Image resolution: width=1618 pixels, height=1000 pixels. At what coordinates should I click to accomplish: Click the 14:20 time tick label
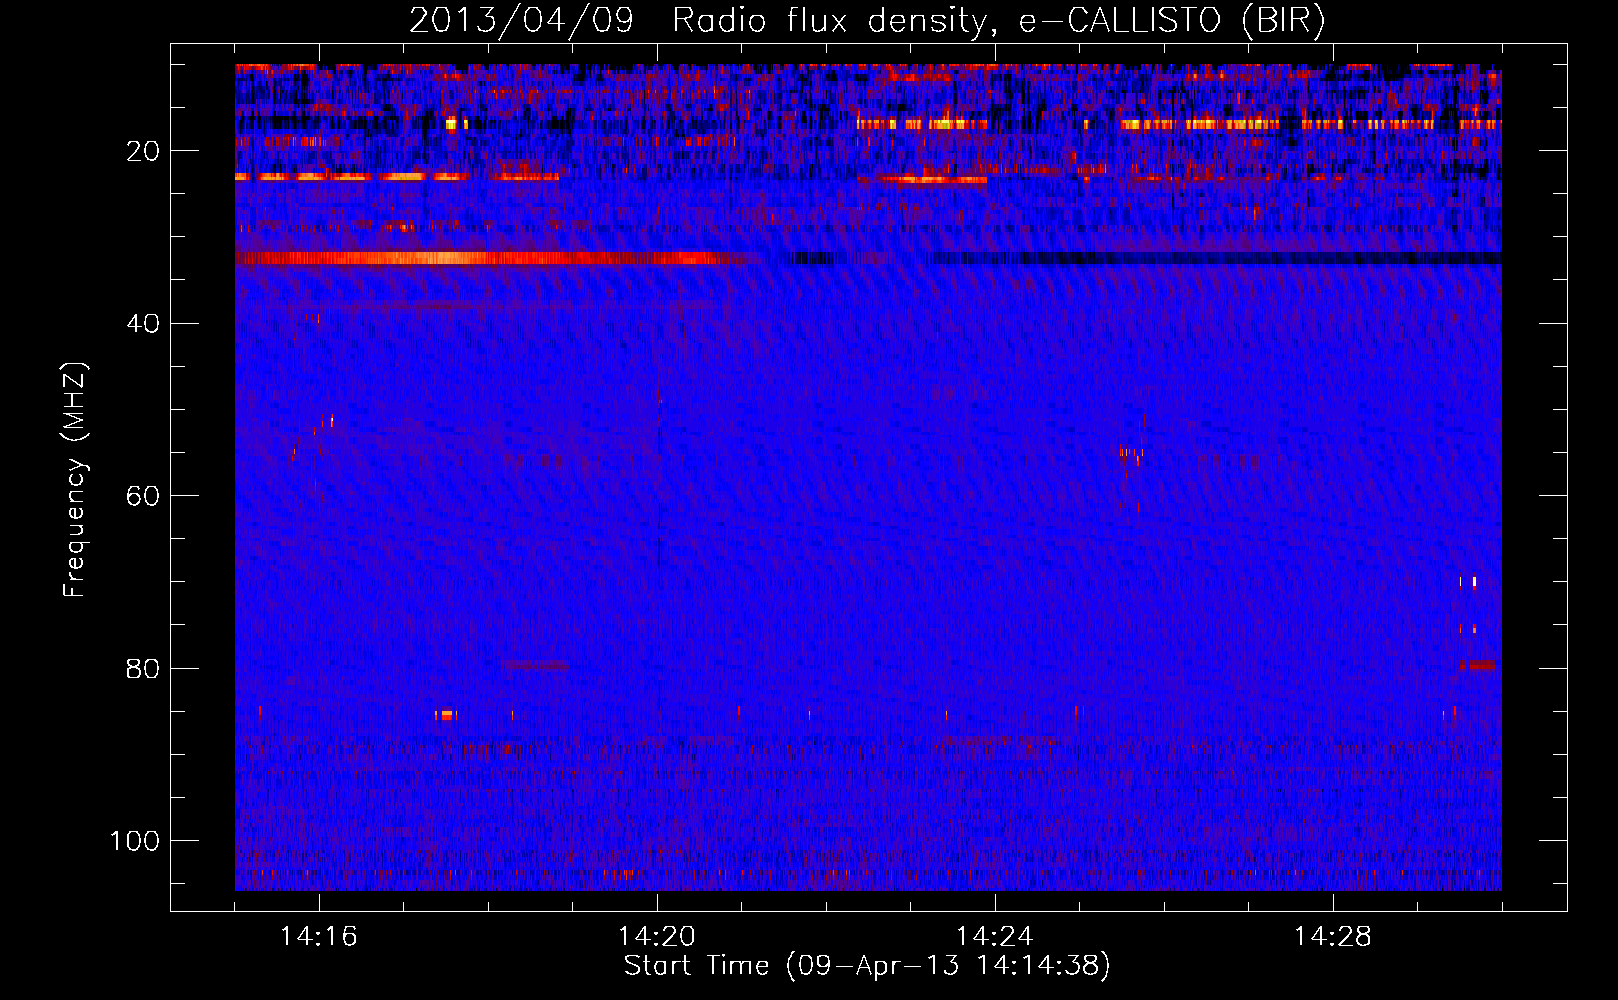657,937
